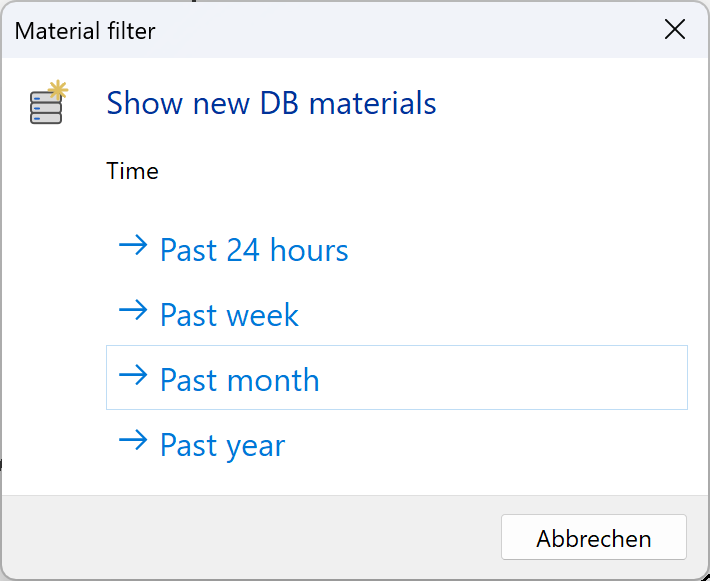The image size is (710, 581).
Task: Close the Material filter dialog
Action: 675,30
